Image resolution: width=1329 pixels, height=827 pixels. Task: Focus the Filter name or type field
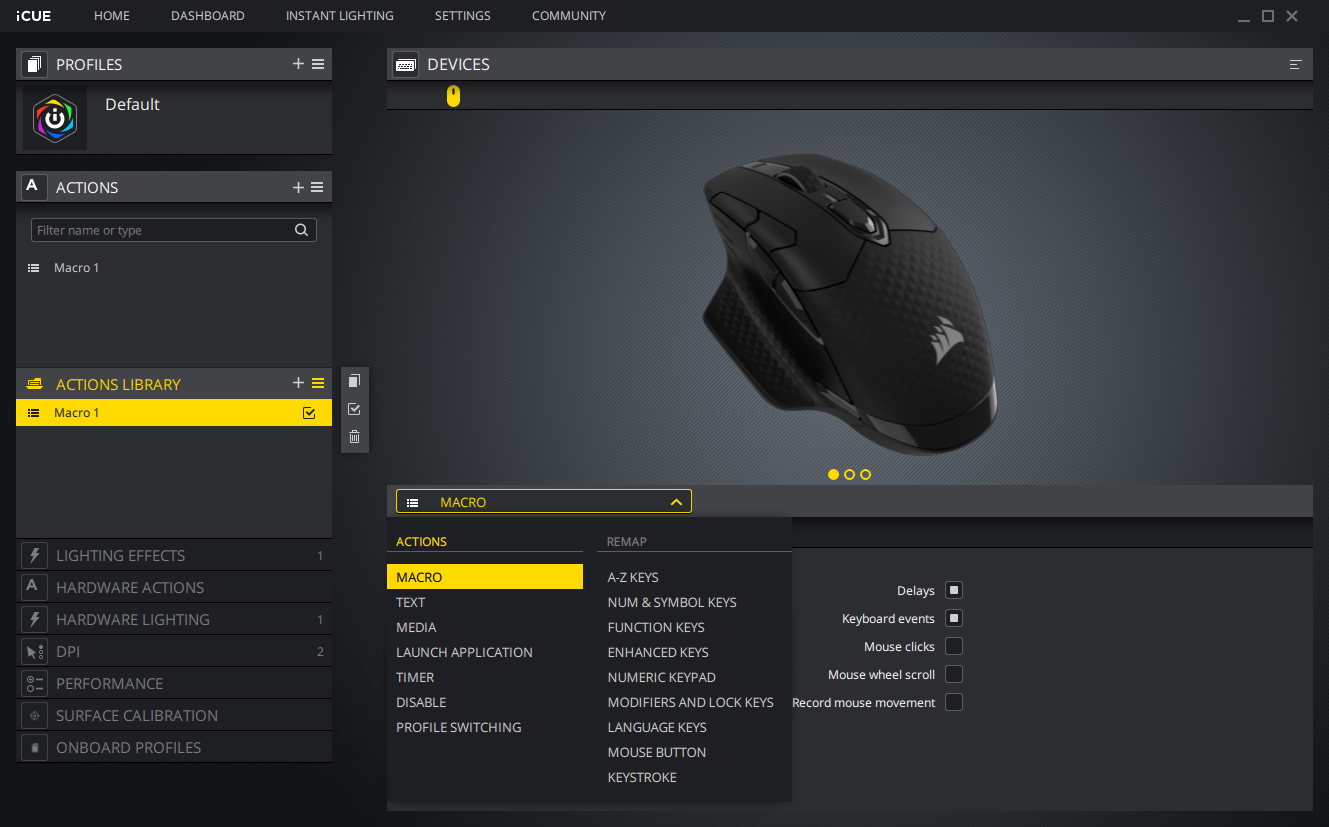point(174,230)
